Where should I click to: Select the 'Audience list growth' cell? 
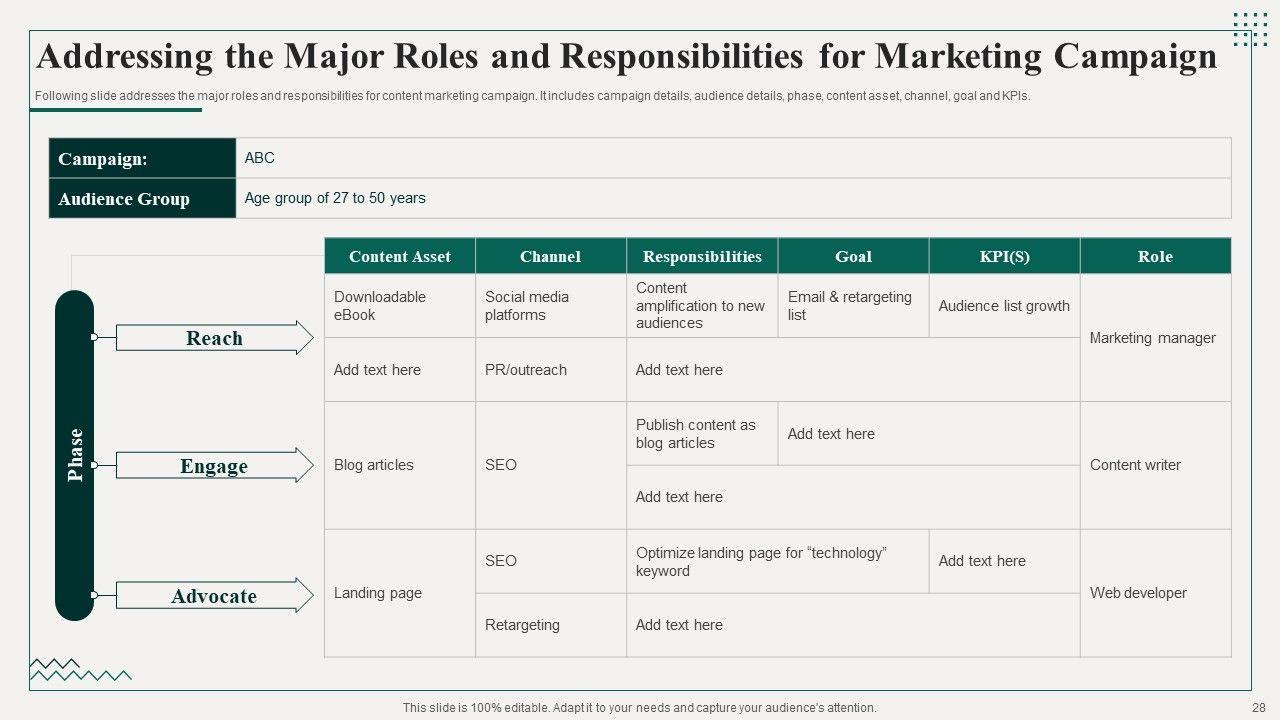click(1004, 306)
